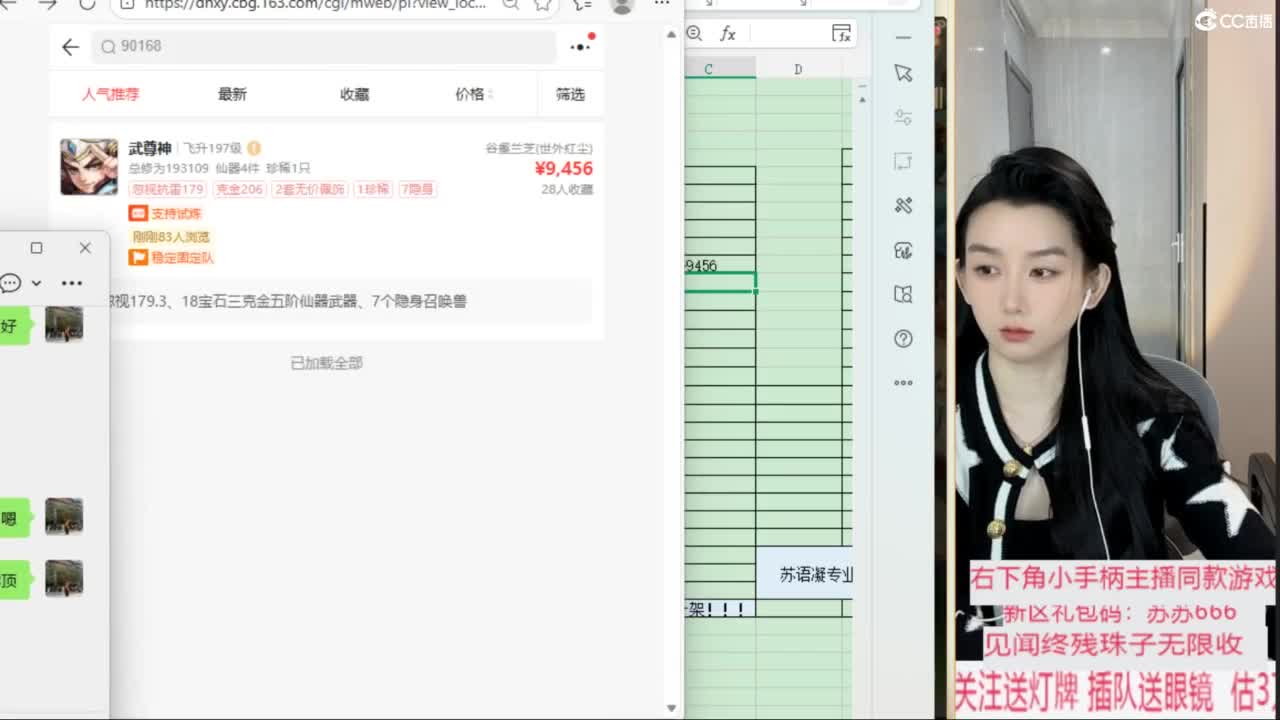
Task: Click the gold level badge beside 飞升197级
Action: coord(254,148)
